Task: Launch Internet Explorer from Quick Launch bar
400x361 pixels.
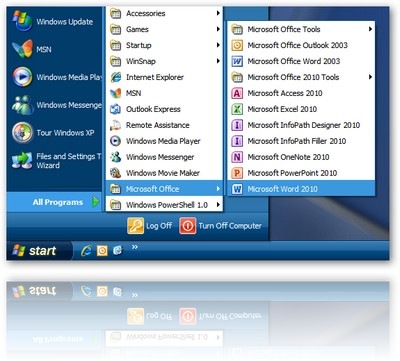Action: [x=86, y=250]
